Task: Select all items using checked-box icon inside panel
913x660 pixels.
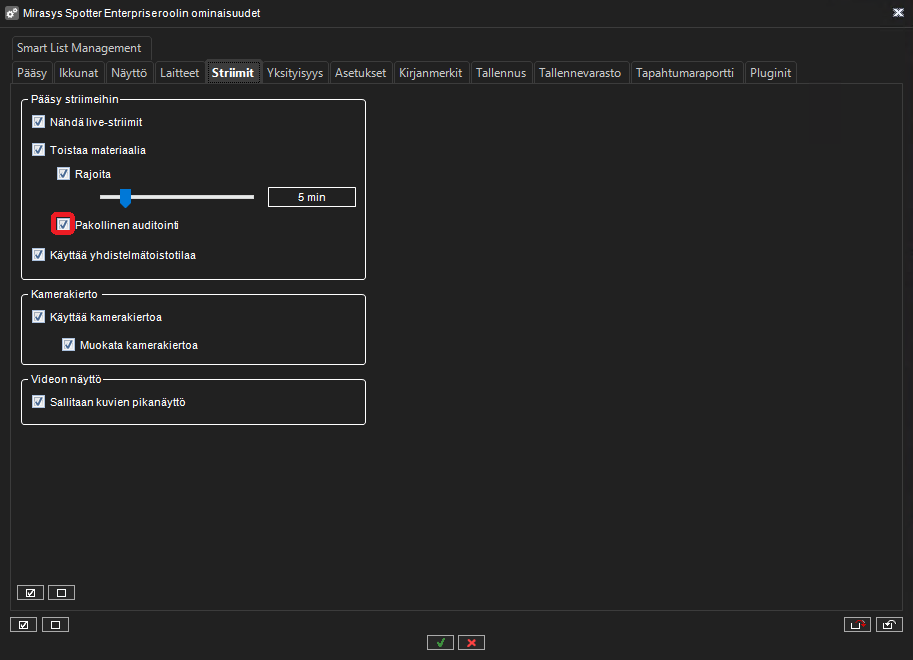Action: 29,592
